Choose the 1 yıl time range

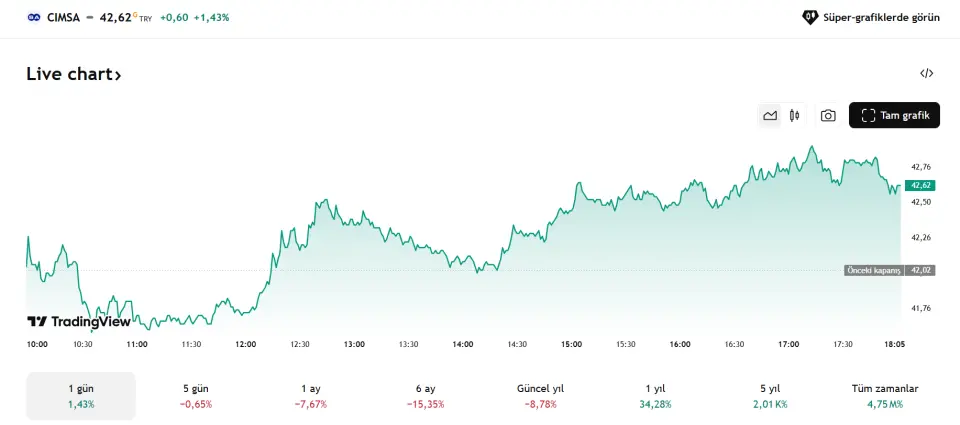coord(656,396)
